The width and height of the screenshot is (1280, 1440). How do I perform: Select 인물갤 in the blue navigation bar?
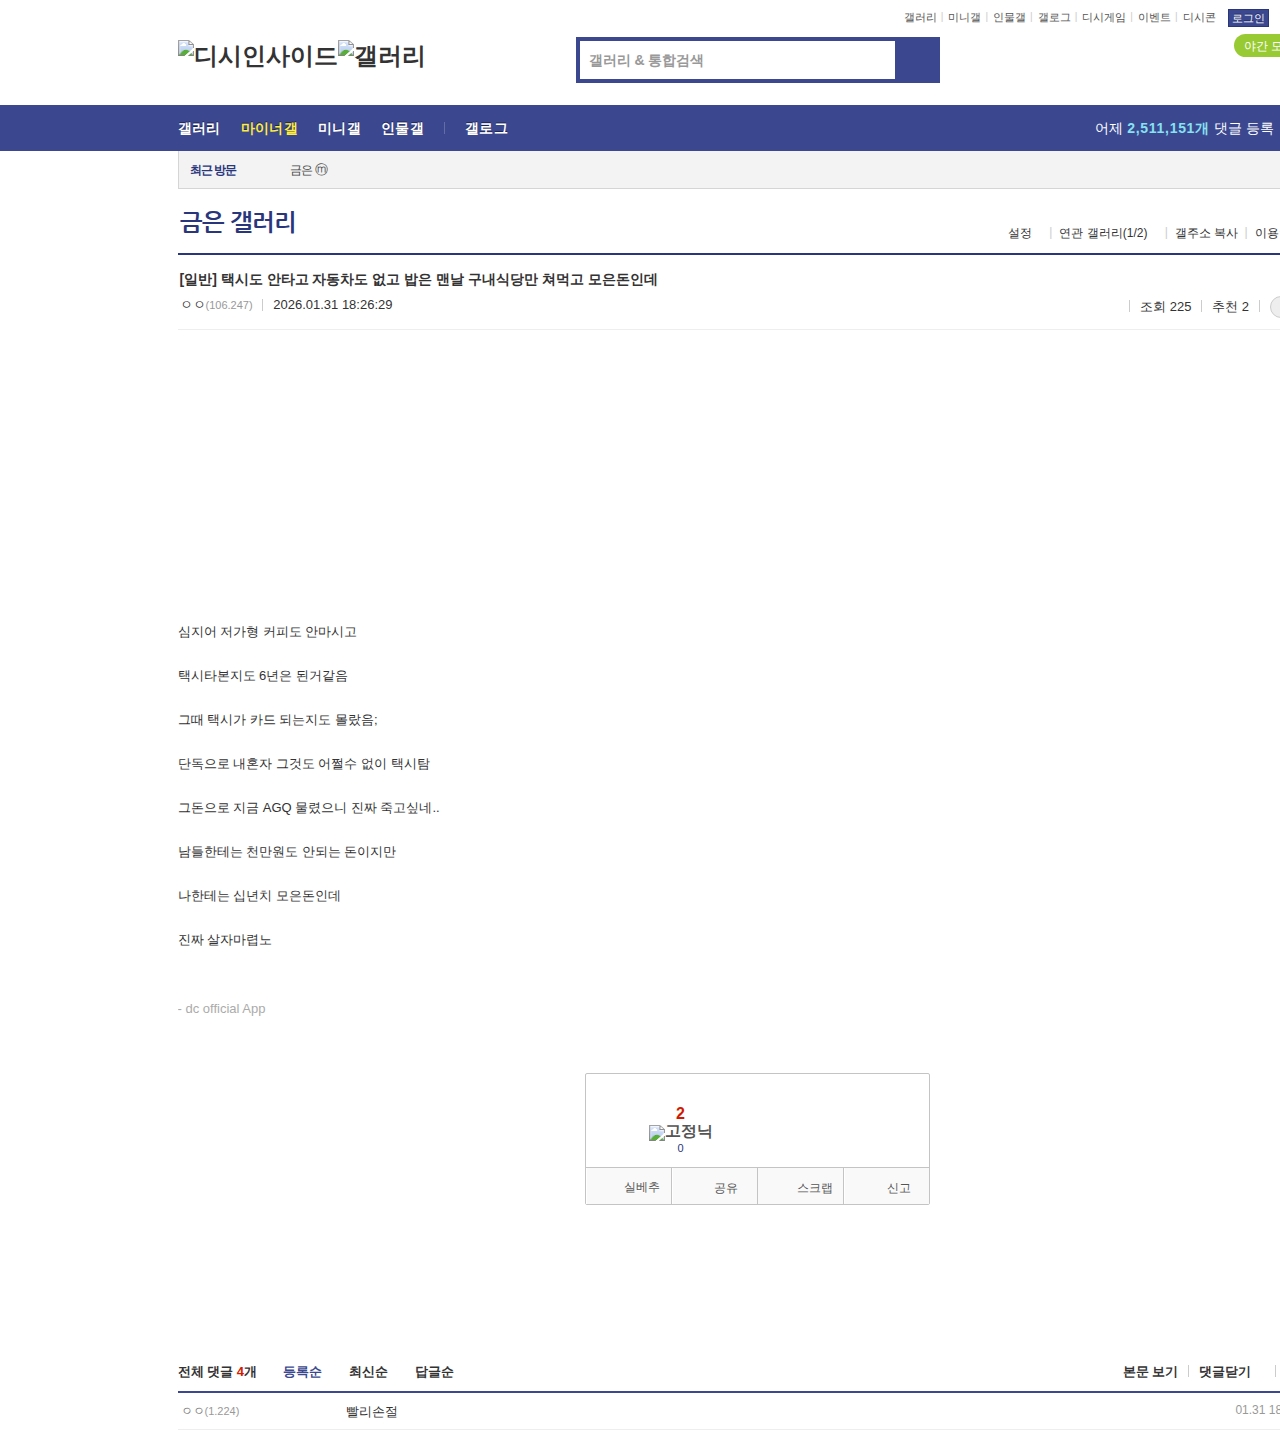(402, 128)
